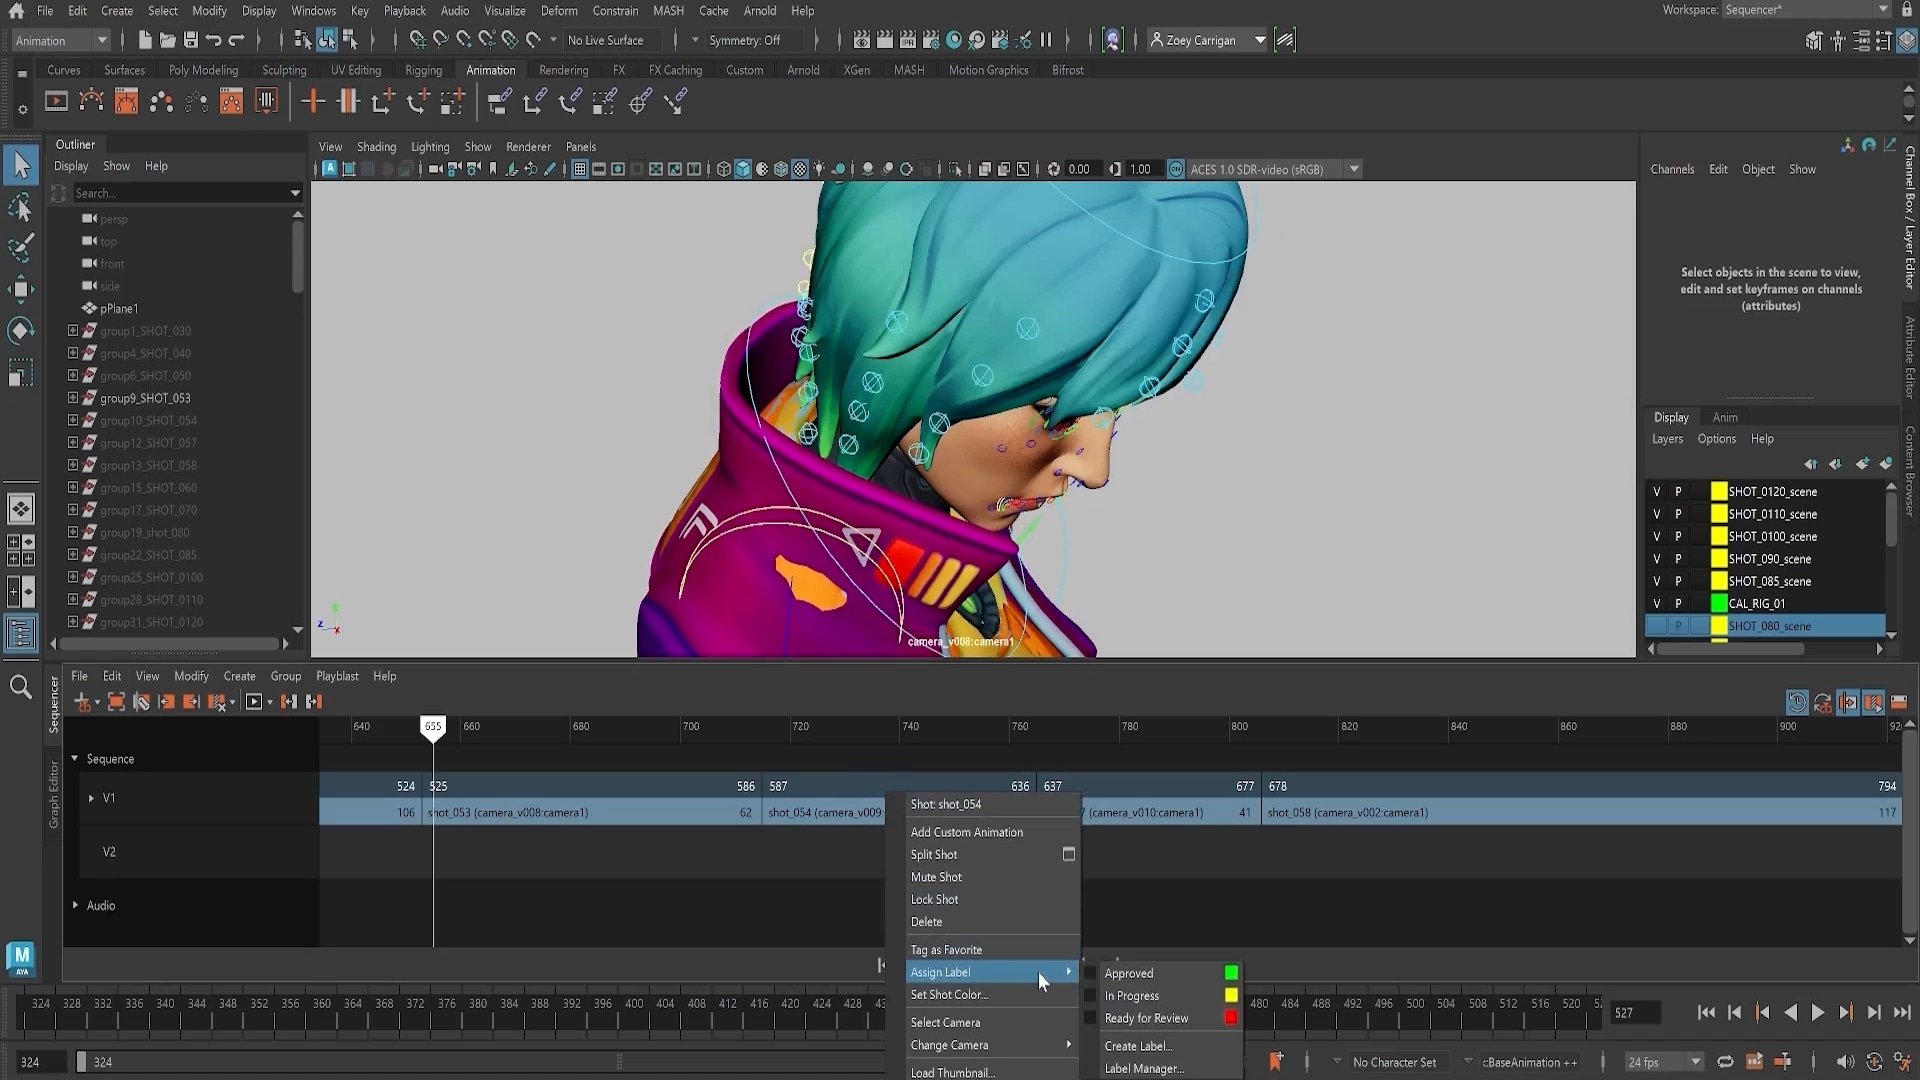Click the P toggle for CAL_RIG_01 layer
The height and width of the screenshot is (1080, 1920).
1678,603
